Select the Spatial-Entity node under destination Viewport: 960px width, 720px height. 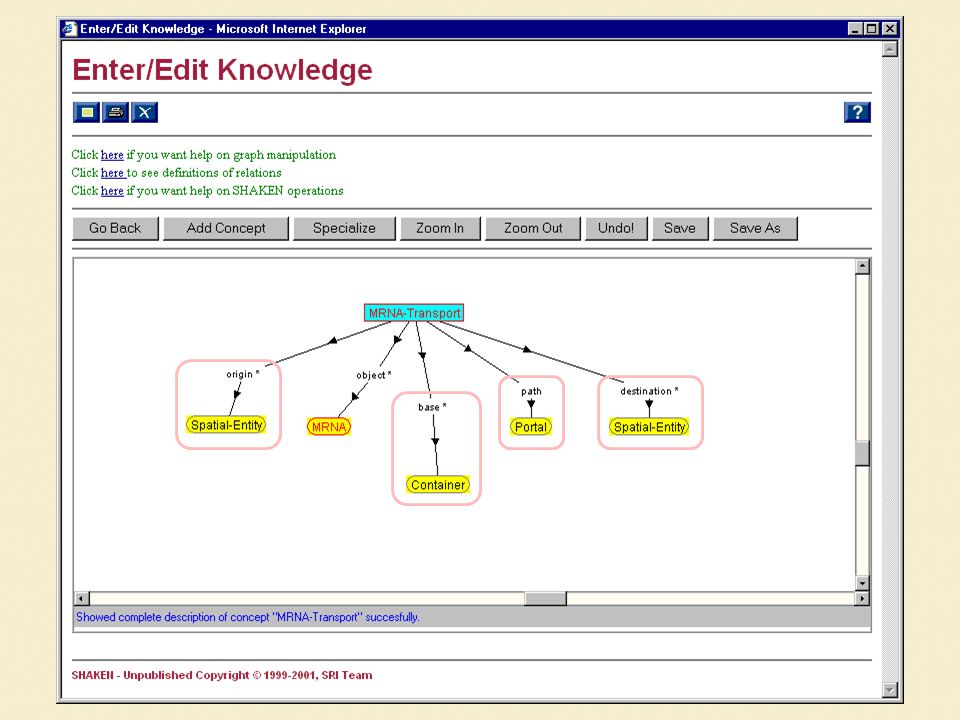[649, 427]
